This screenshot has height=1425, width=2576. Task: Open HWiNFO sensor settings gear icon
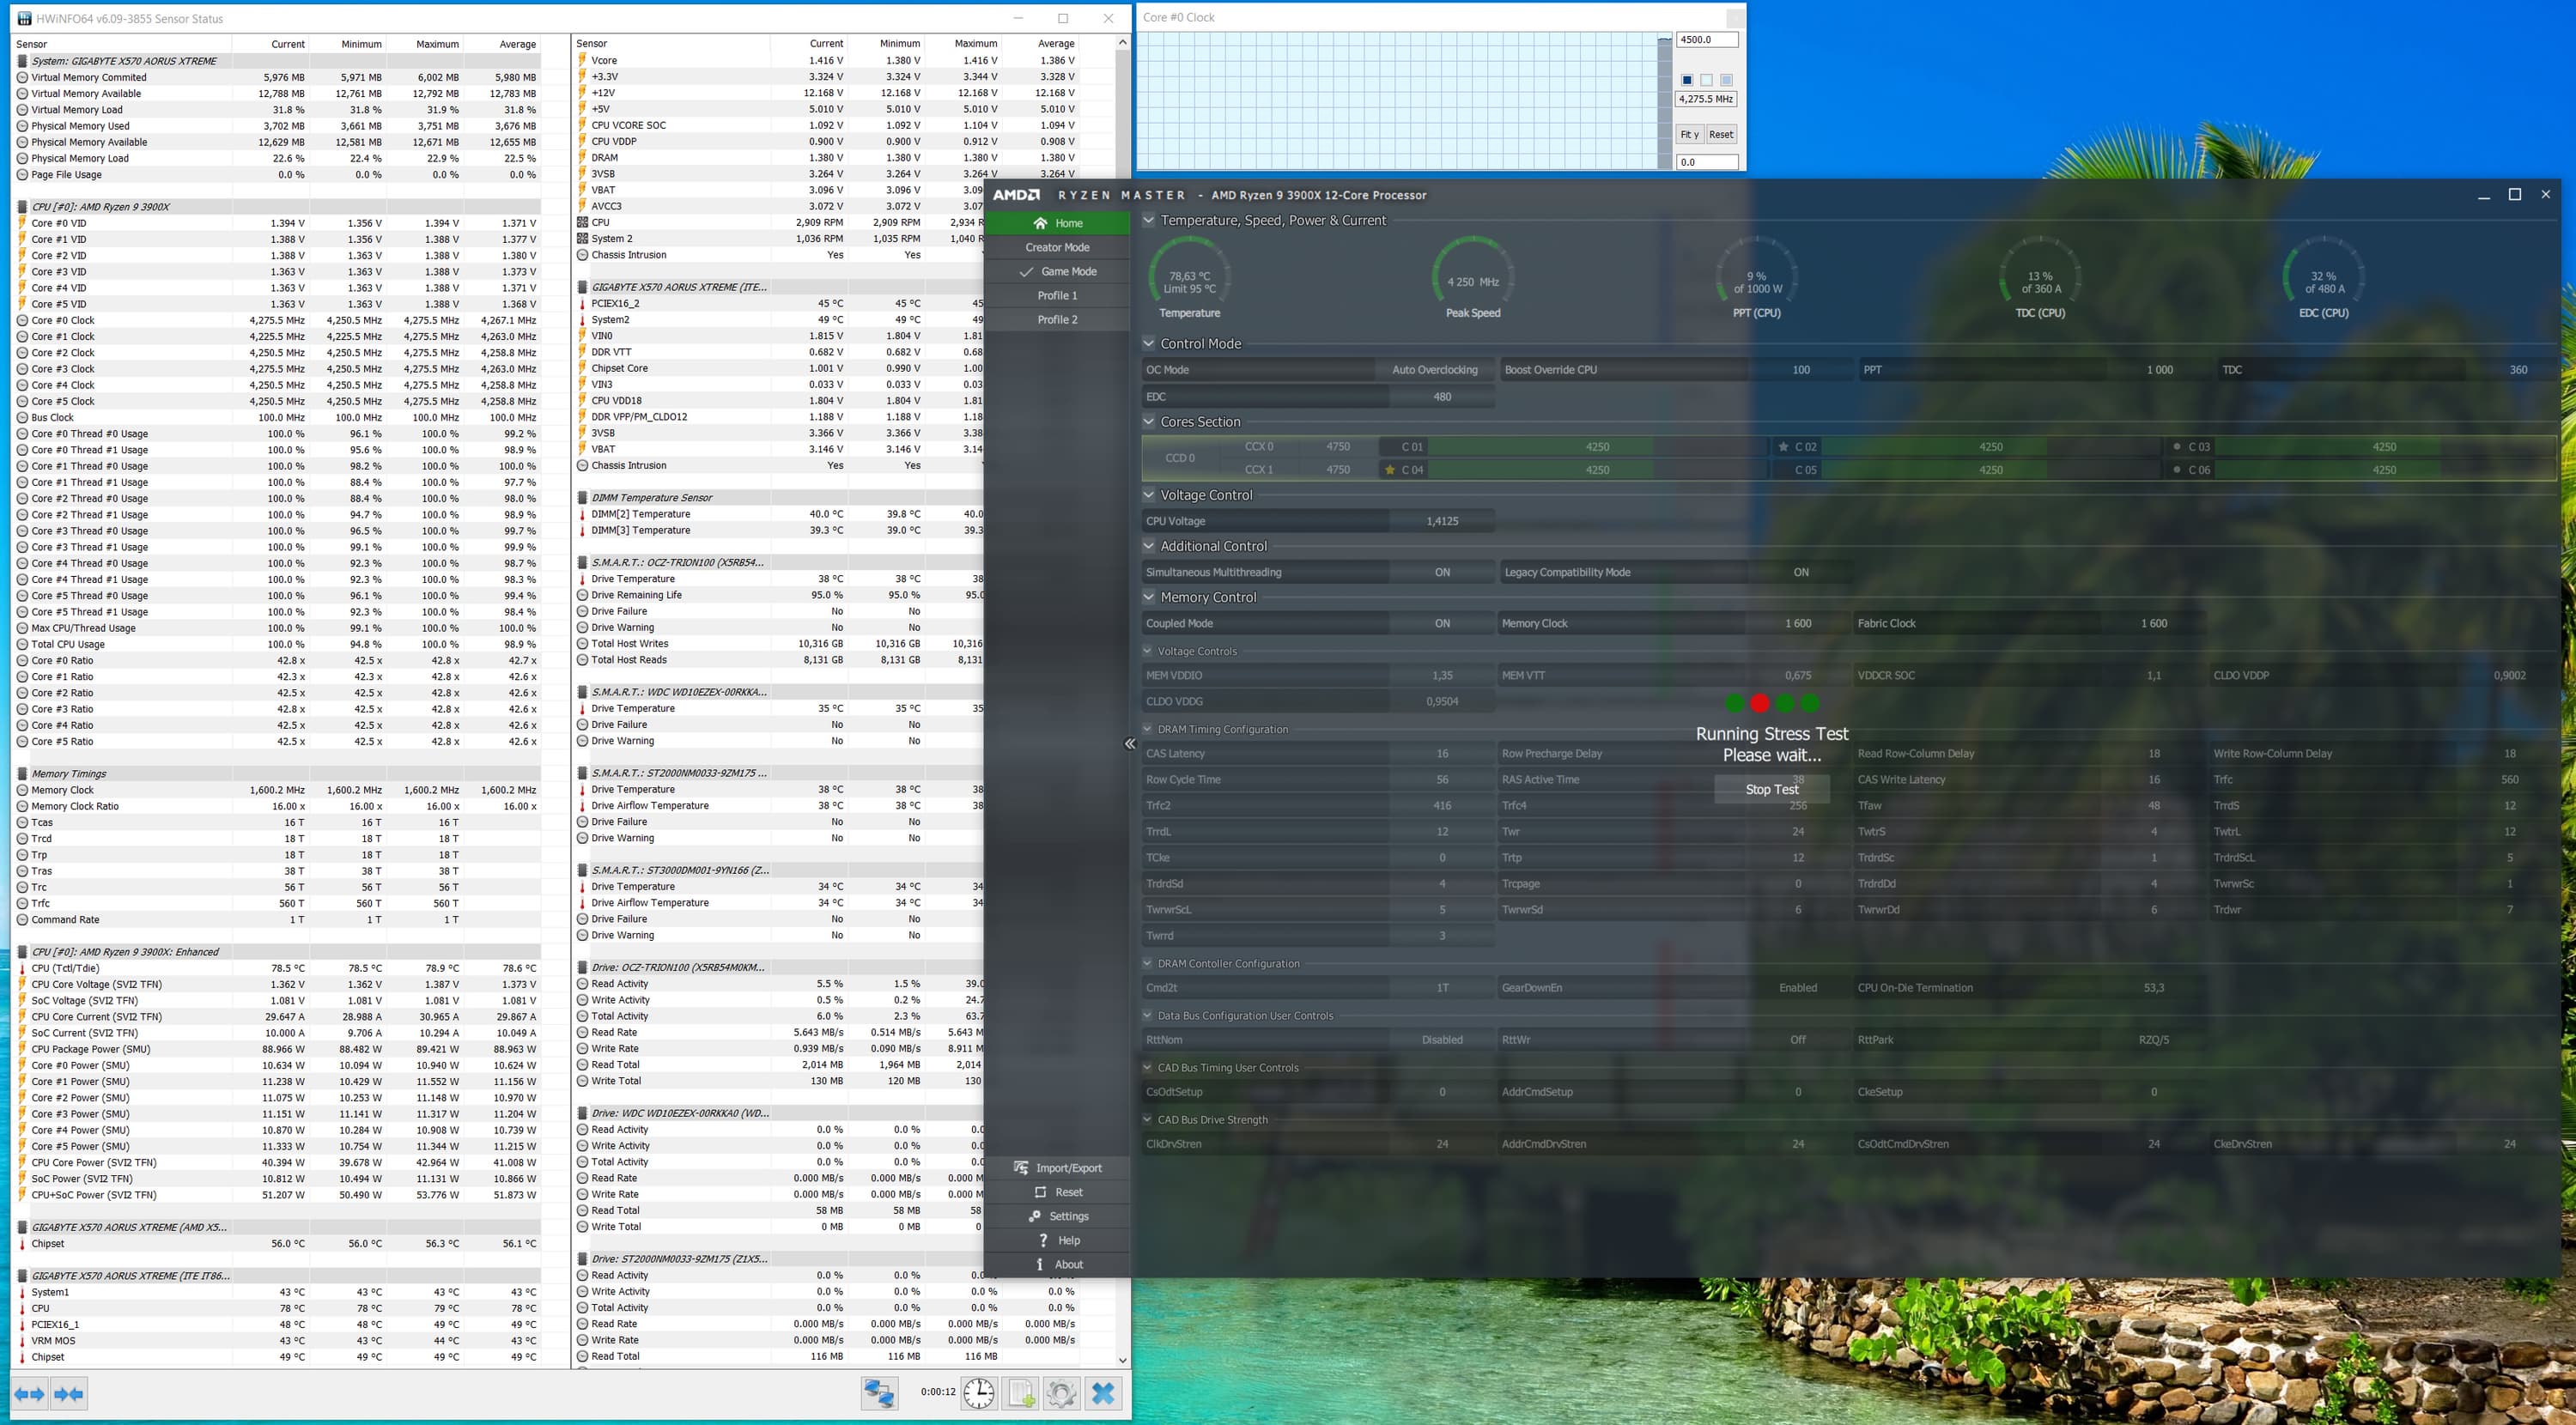click(1062, 1392)
